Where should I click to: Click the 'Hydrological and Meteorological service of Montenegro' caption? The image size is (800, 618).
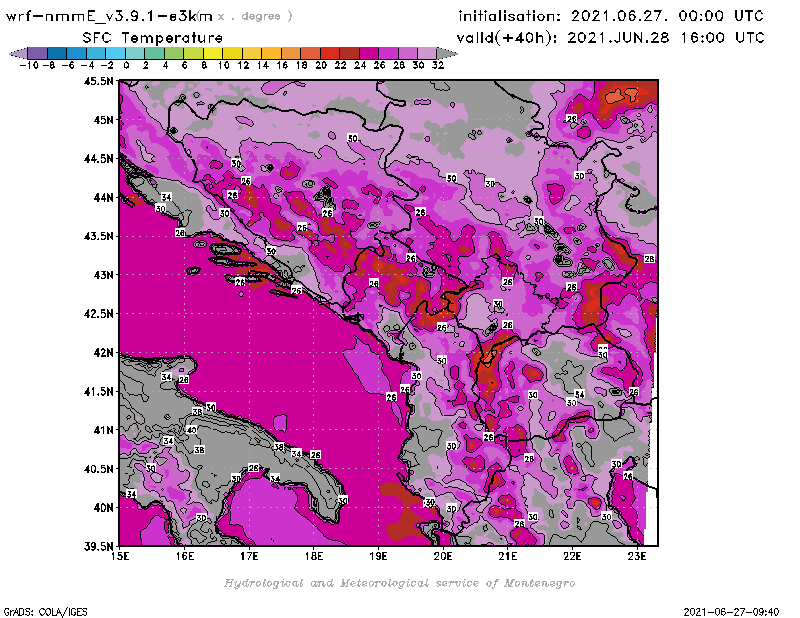[399, 583]
